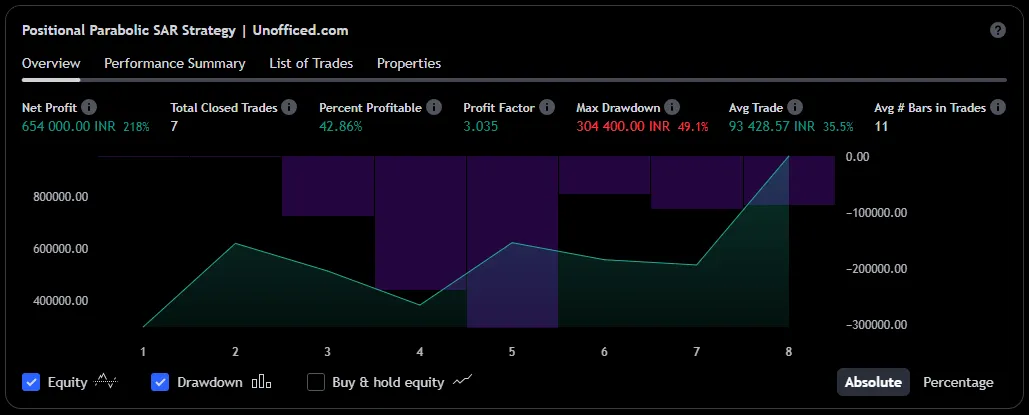Uncheck the Equity checkbox
Viewport: 1029px width, 415px height.
(31, 382)
